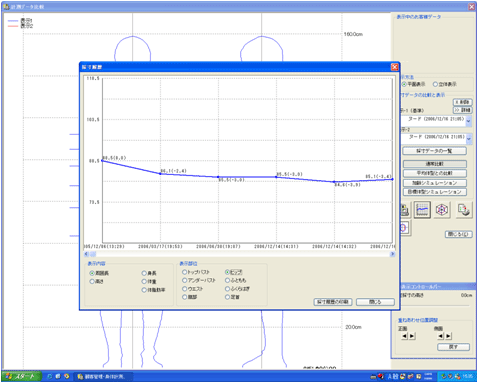Click the 詳細 details button
This screenshot has width=478, height=383.
(x=462, y=110)
